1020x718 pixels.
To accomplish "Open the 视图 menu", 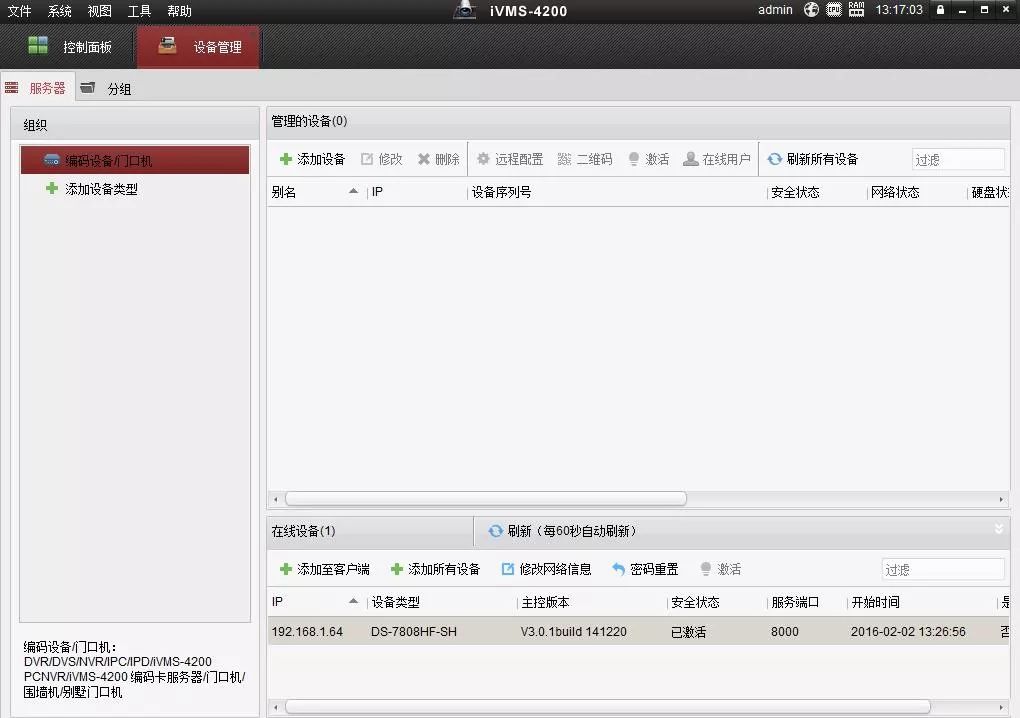I will [x=100, y=11].
